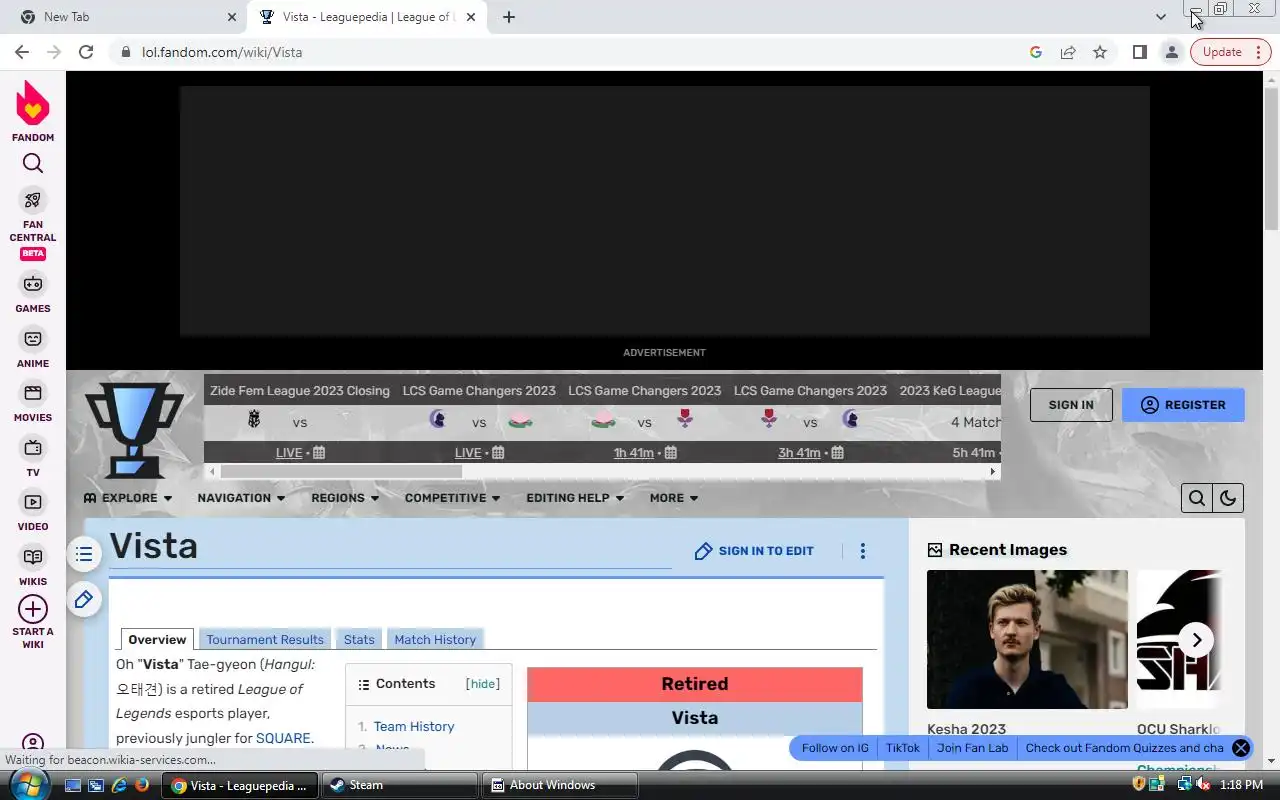Click Sign In to Edit link
1280x800 pixels.
(754, 551)
